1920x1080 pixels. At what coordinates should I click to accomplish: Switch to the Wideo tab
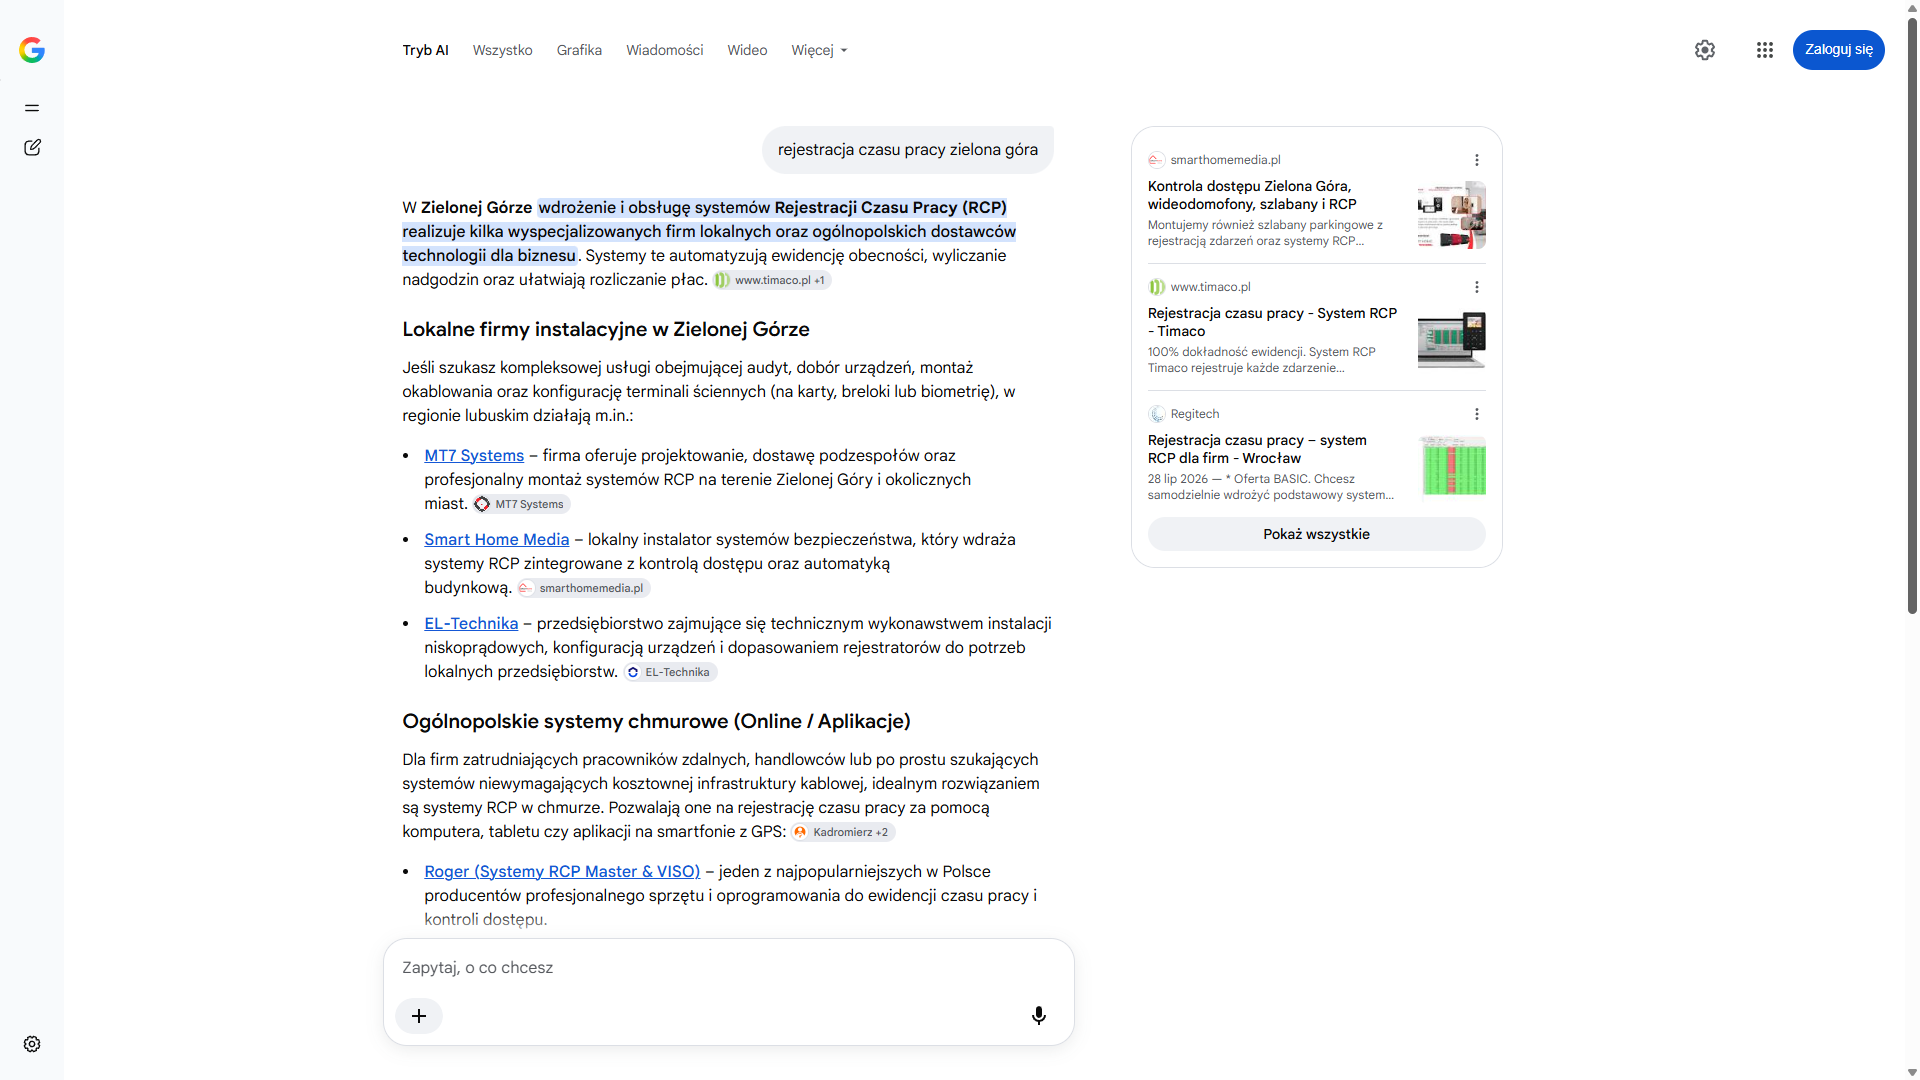pos(747,50)
